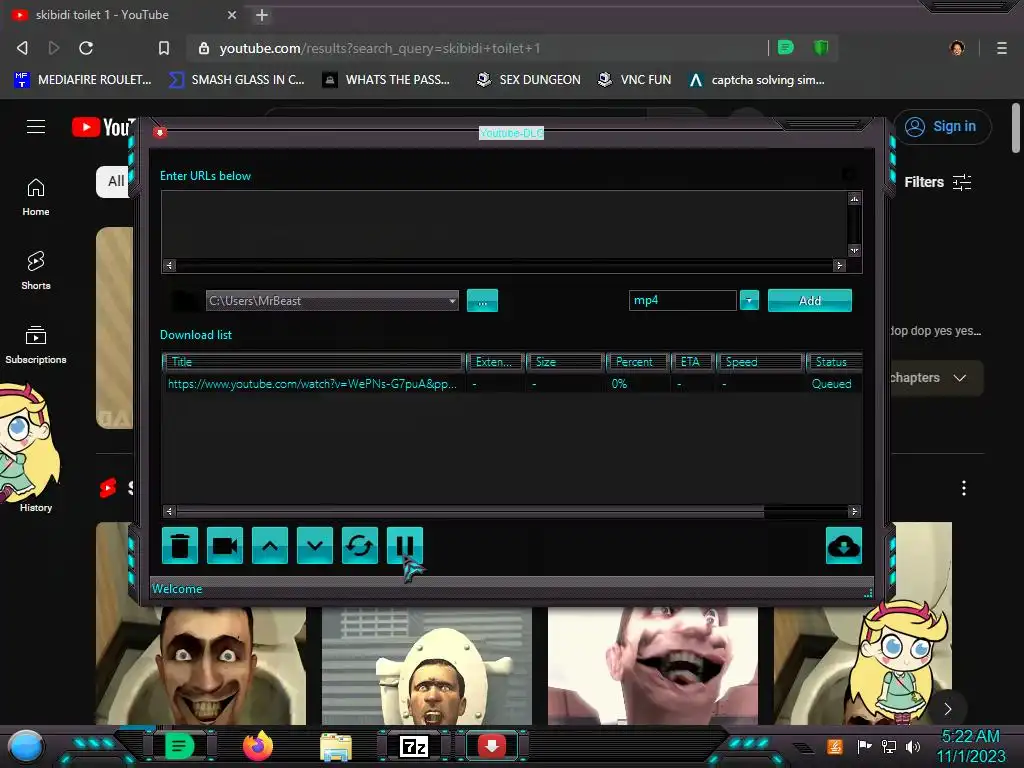
Task: Open the YouTube guide hamburger menu
Action: coord(36,127)
